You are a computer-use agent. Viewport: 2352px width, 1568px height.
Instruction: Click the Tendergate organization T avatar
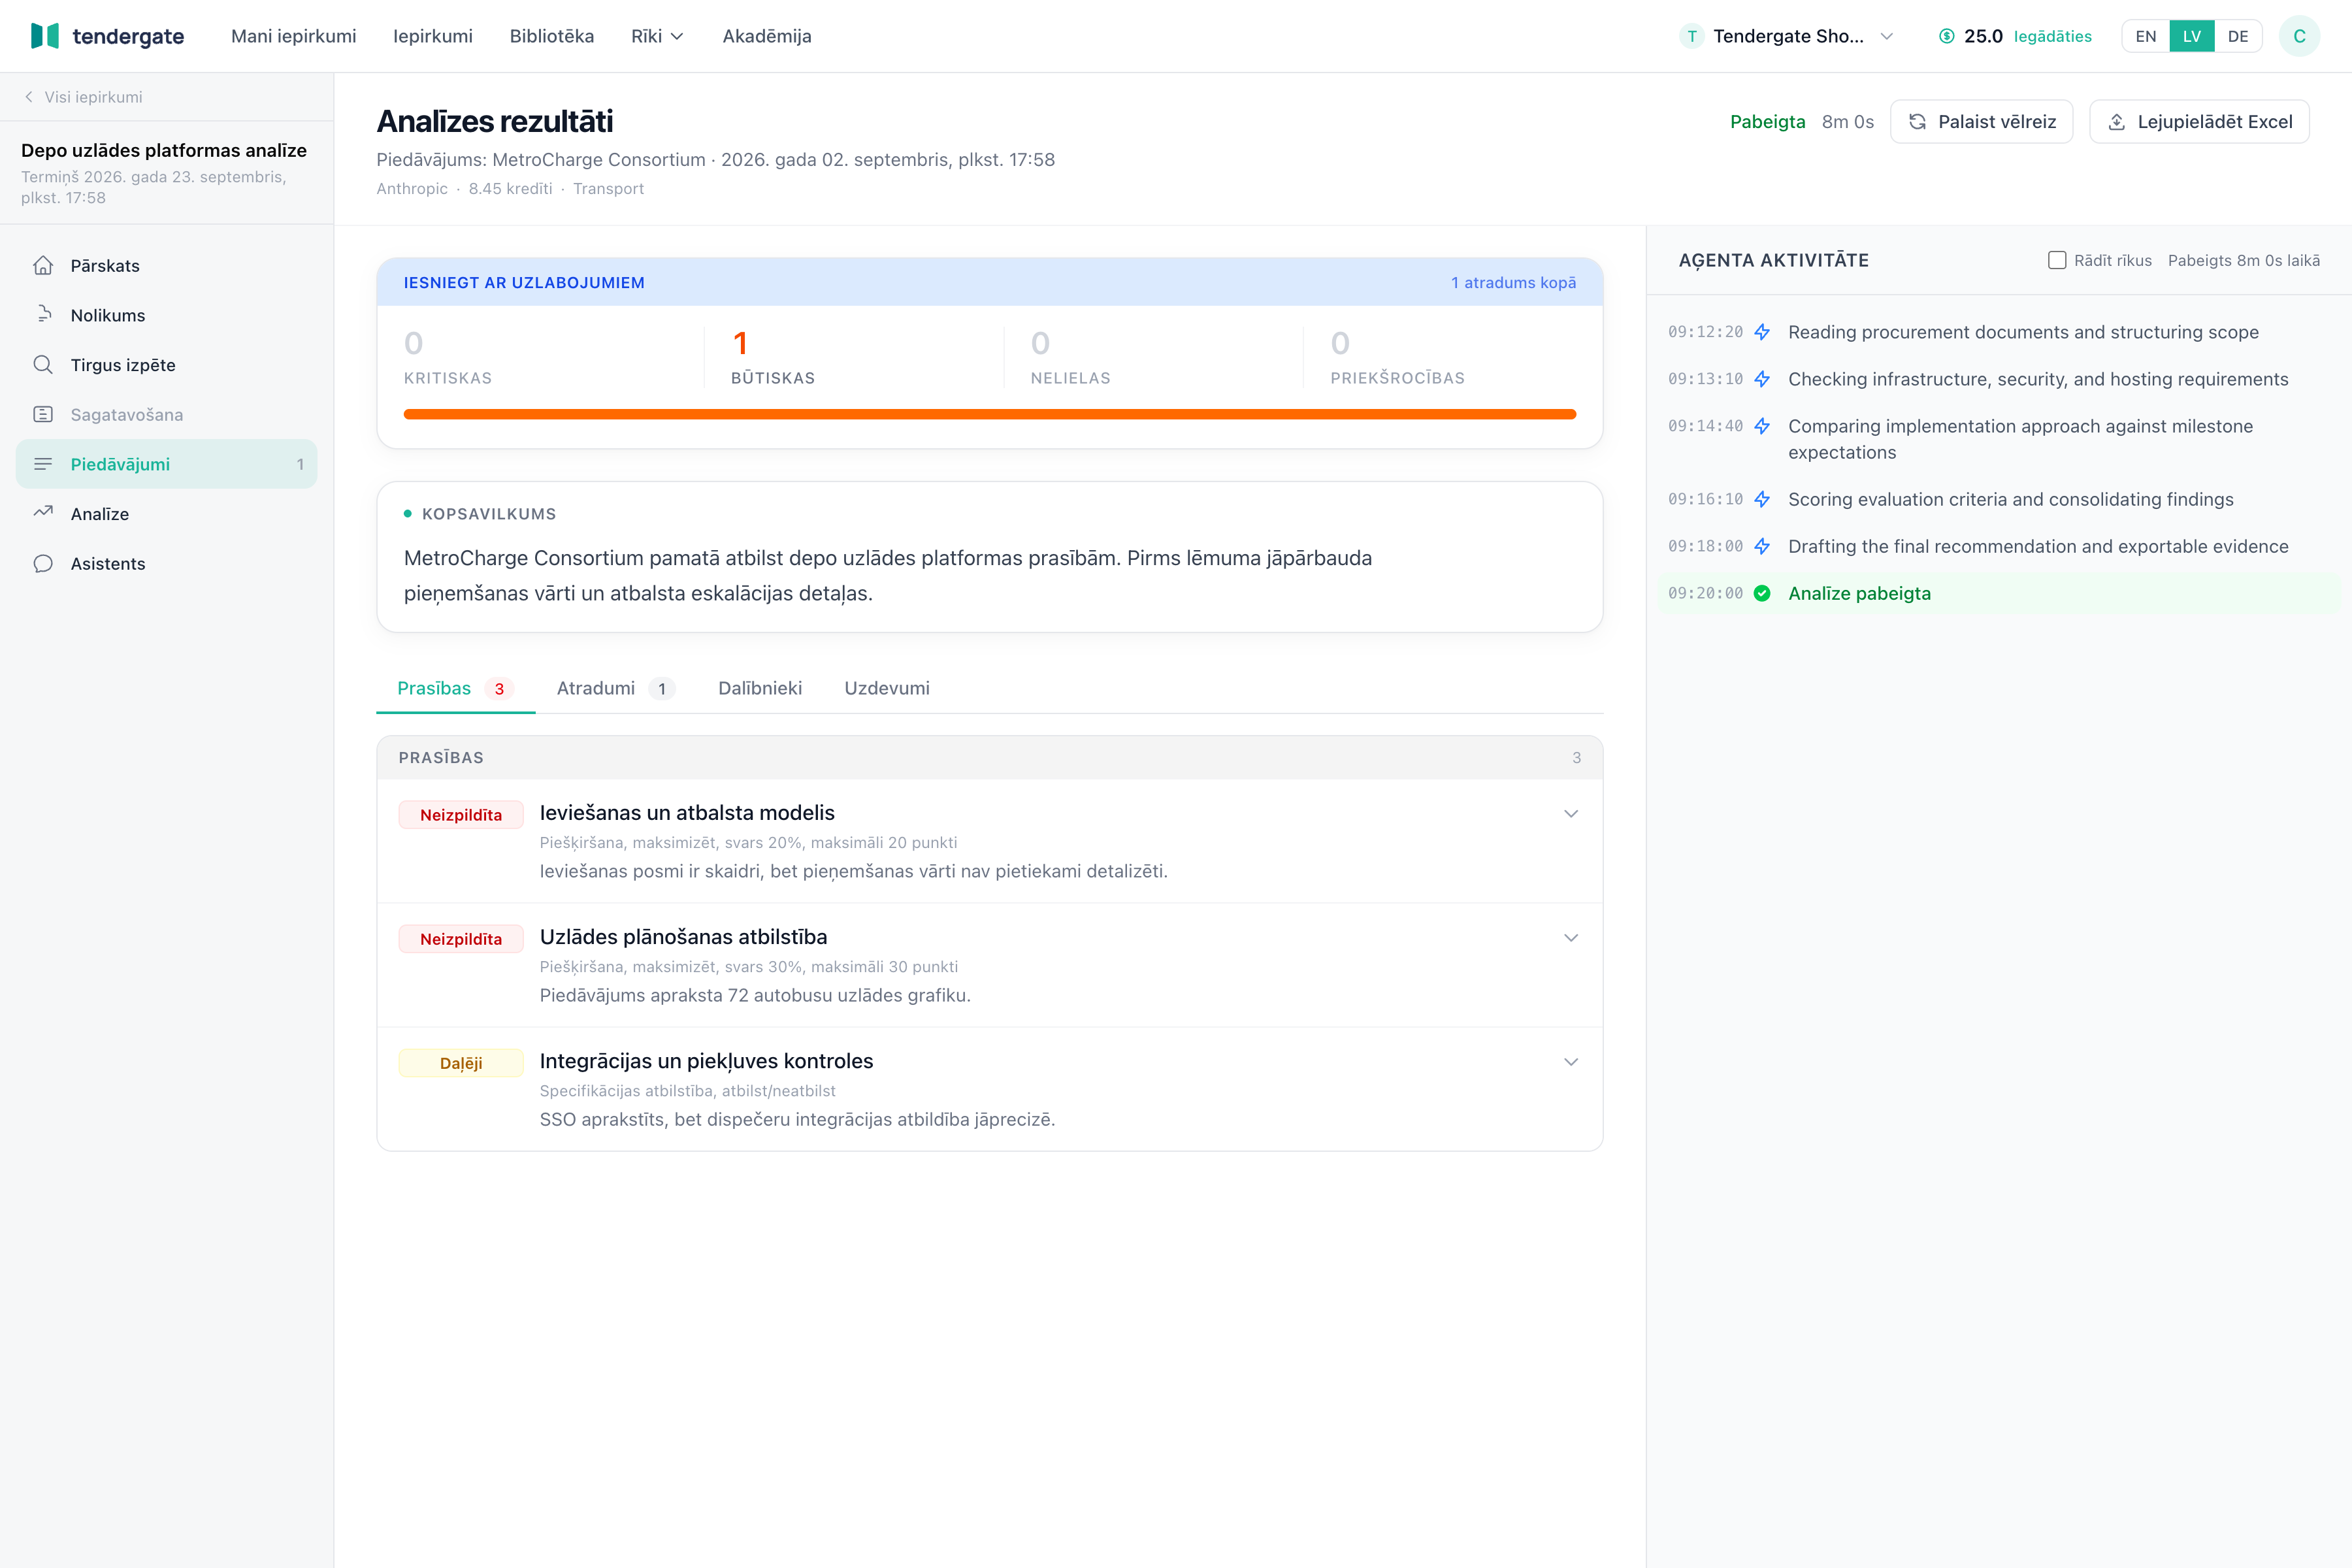click(x=1691, y=36)
